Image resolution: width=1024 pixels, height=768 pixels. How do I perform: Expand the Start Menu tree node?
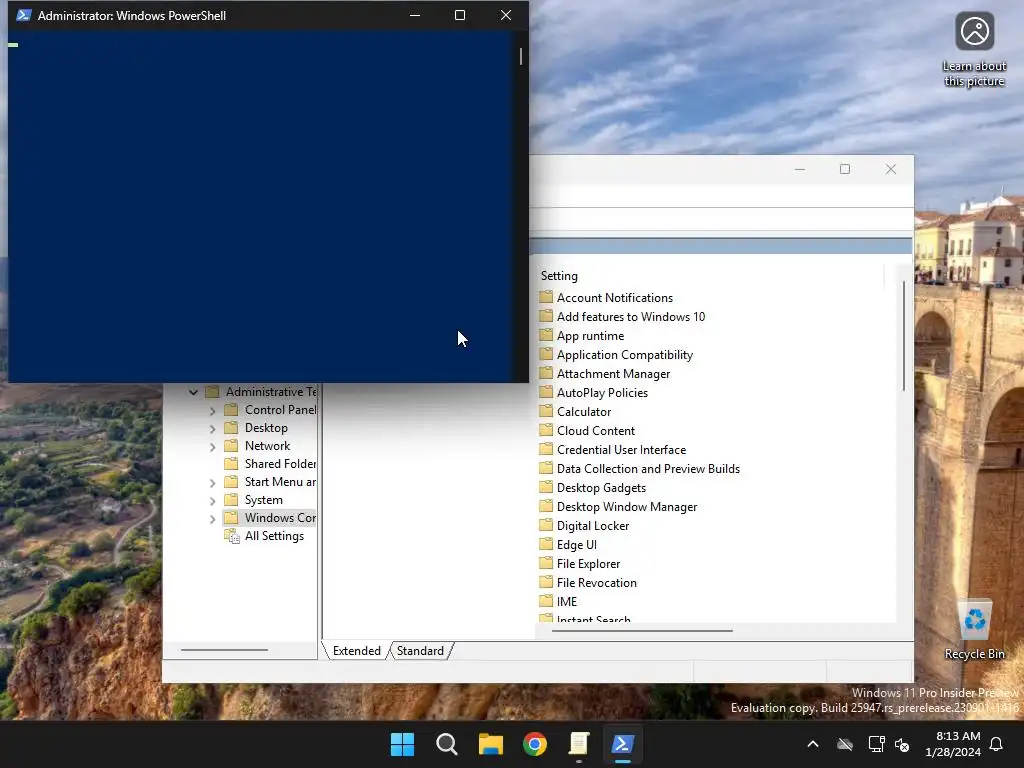[212, 483]
